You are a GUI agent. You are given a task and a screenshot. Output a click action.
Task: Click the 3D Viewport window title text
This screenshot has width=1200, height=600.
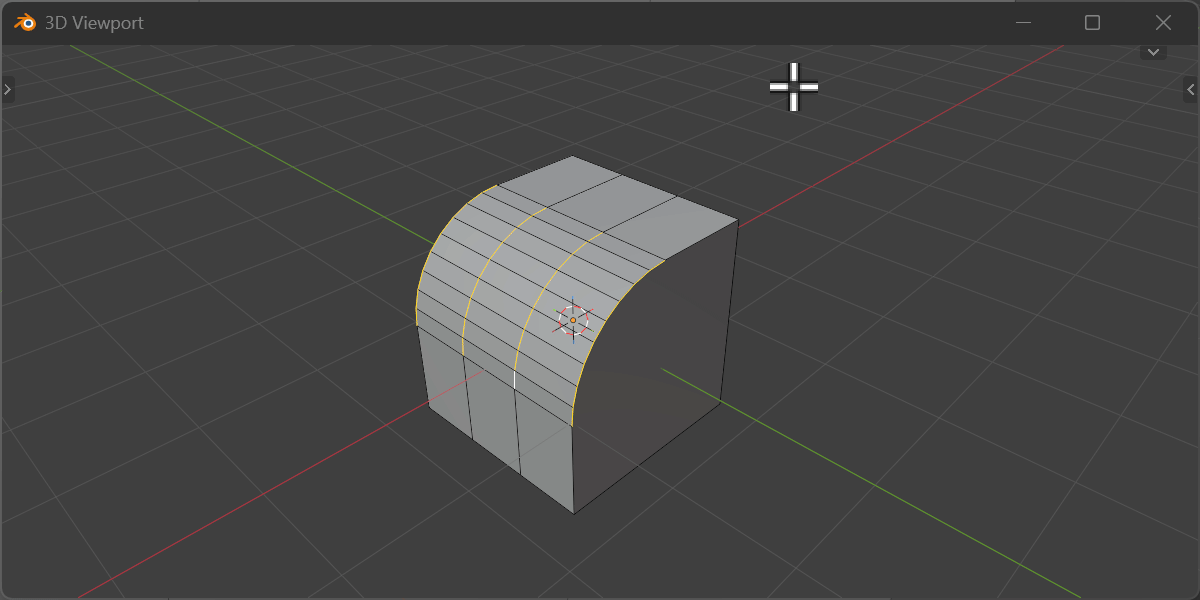click(94, 22)
